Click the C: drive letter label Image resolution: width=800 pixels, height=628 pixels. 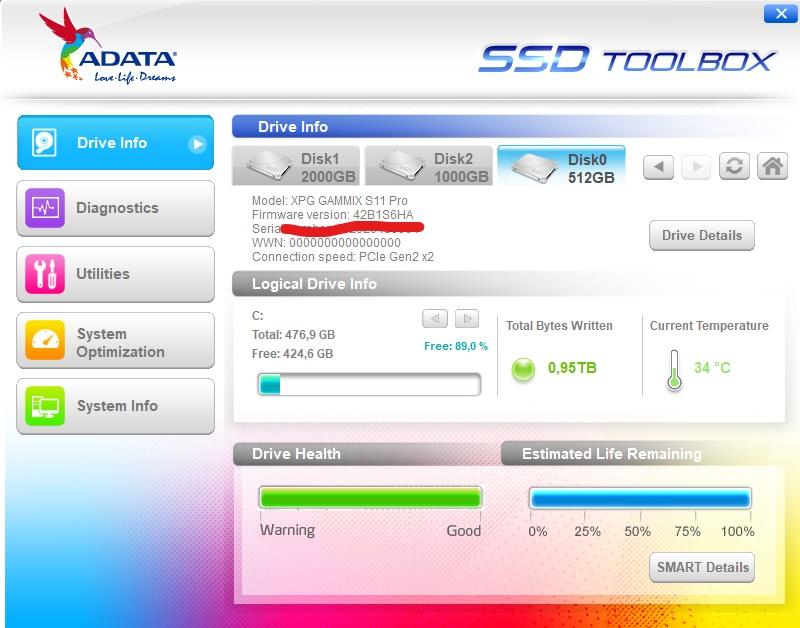pos(258,316)
